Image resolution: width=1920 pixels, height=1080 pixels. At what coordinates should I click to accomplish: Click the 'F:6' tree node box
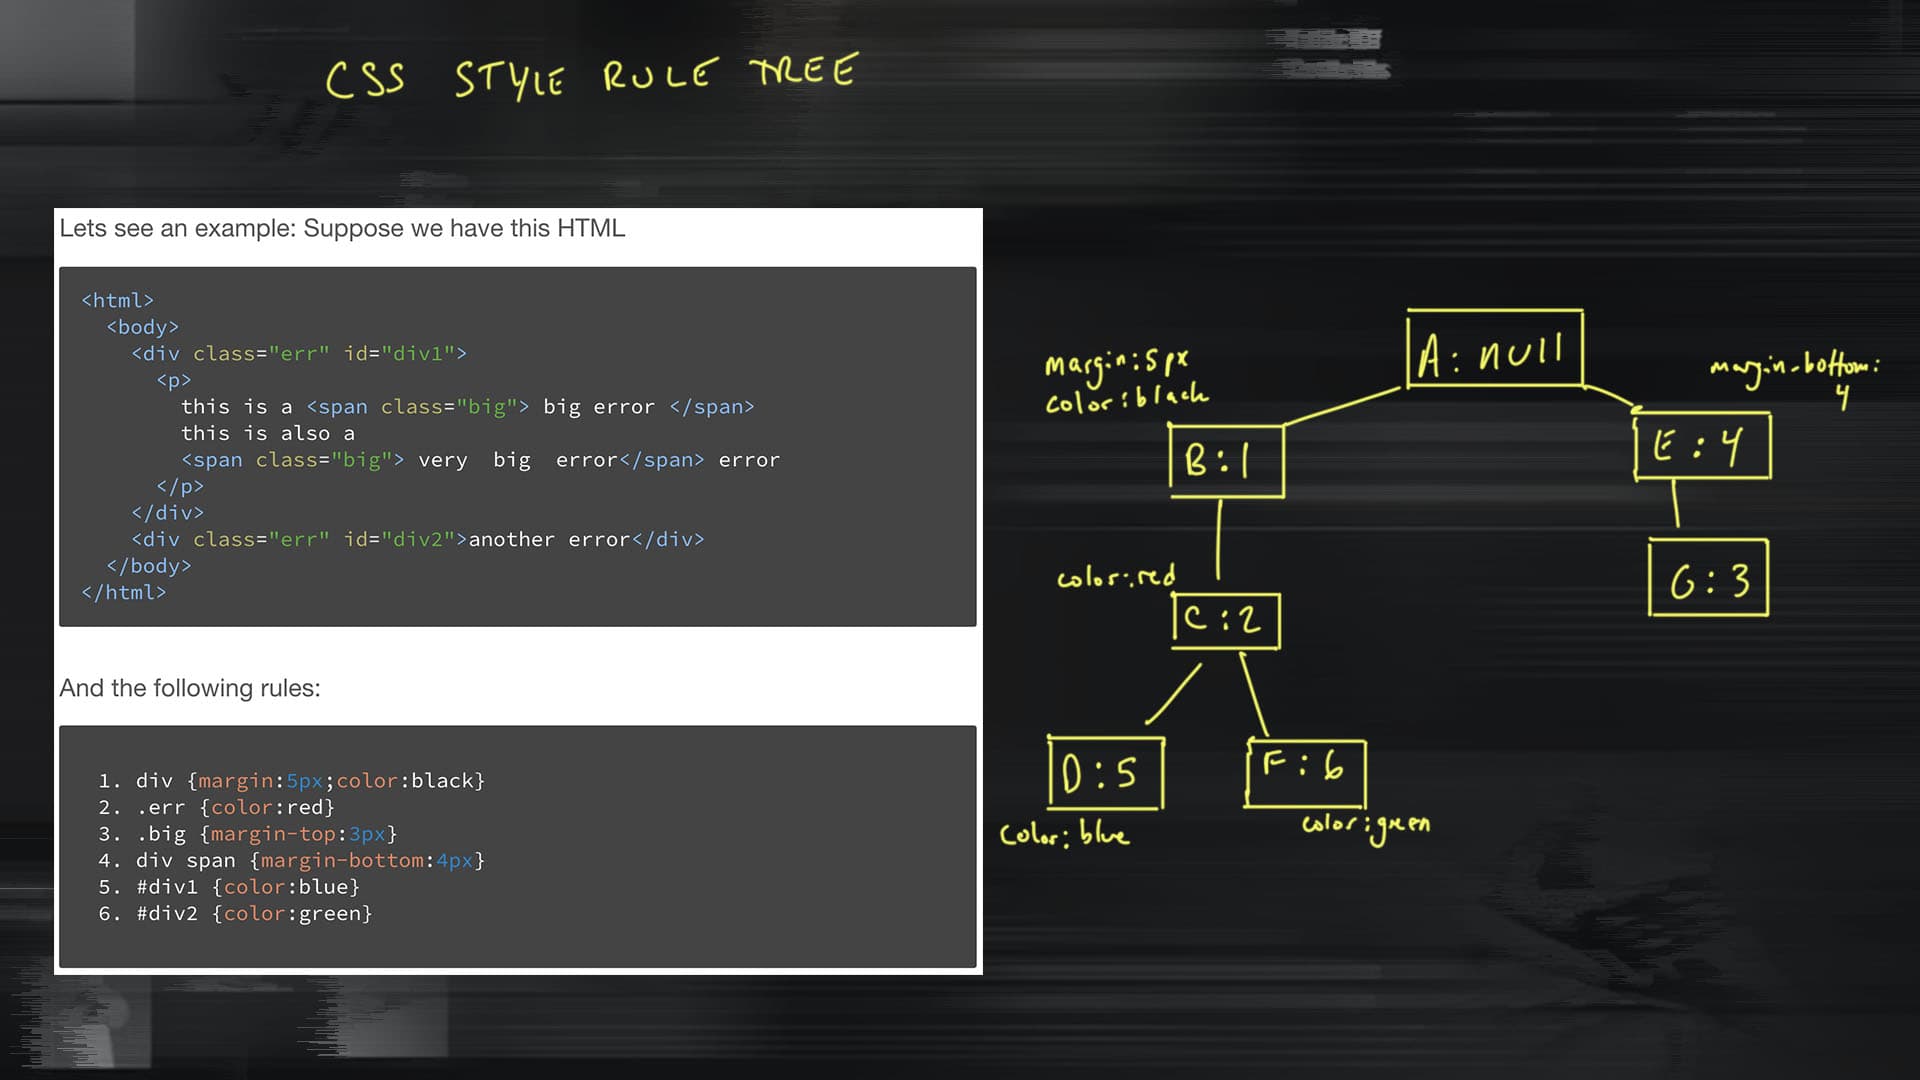point(1306,772)
